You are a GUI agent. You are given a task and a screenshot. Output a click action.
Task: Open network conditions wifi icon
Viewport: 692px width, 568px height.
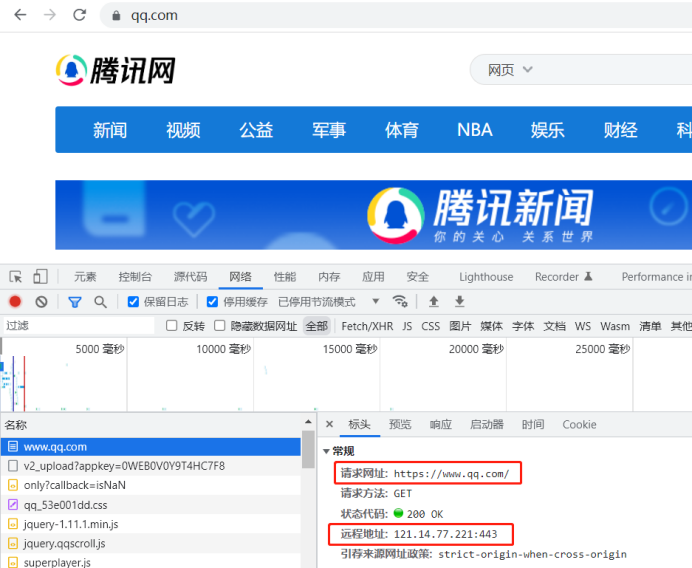click(x=400, y=301)
